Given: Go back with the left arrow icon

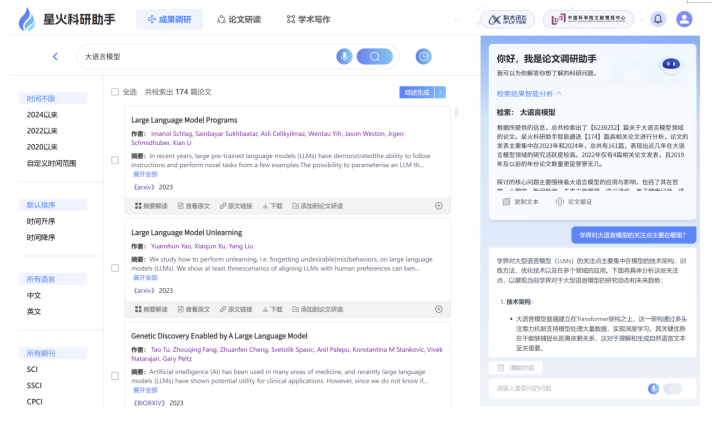Looking at the screenshot, I should pyautogui.click(x=55, y=56).
